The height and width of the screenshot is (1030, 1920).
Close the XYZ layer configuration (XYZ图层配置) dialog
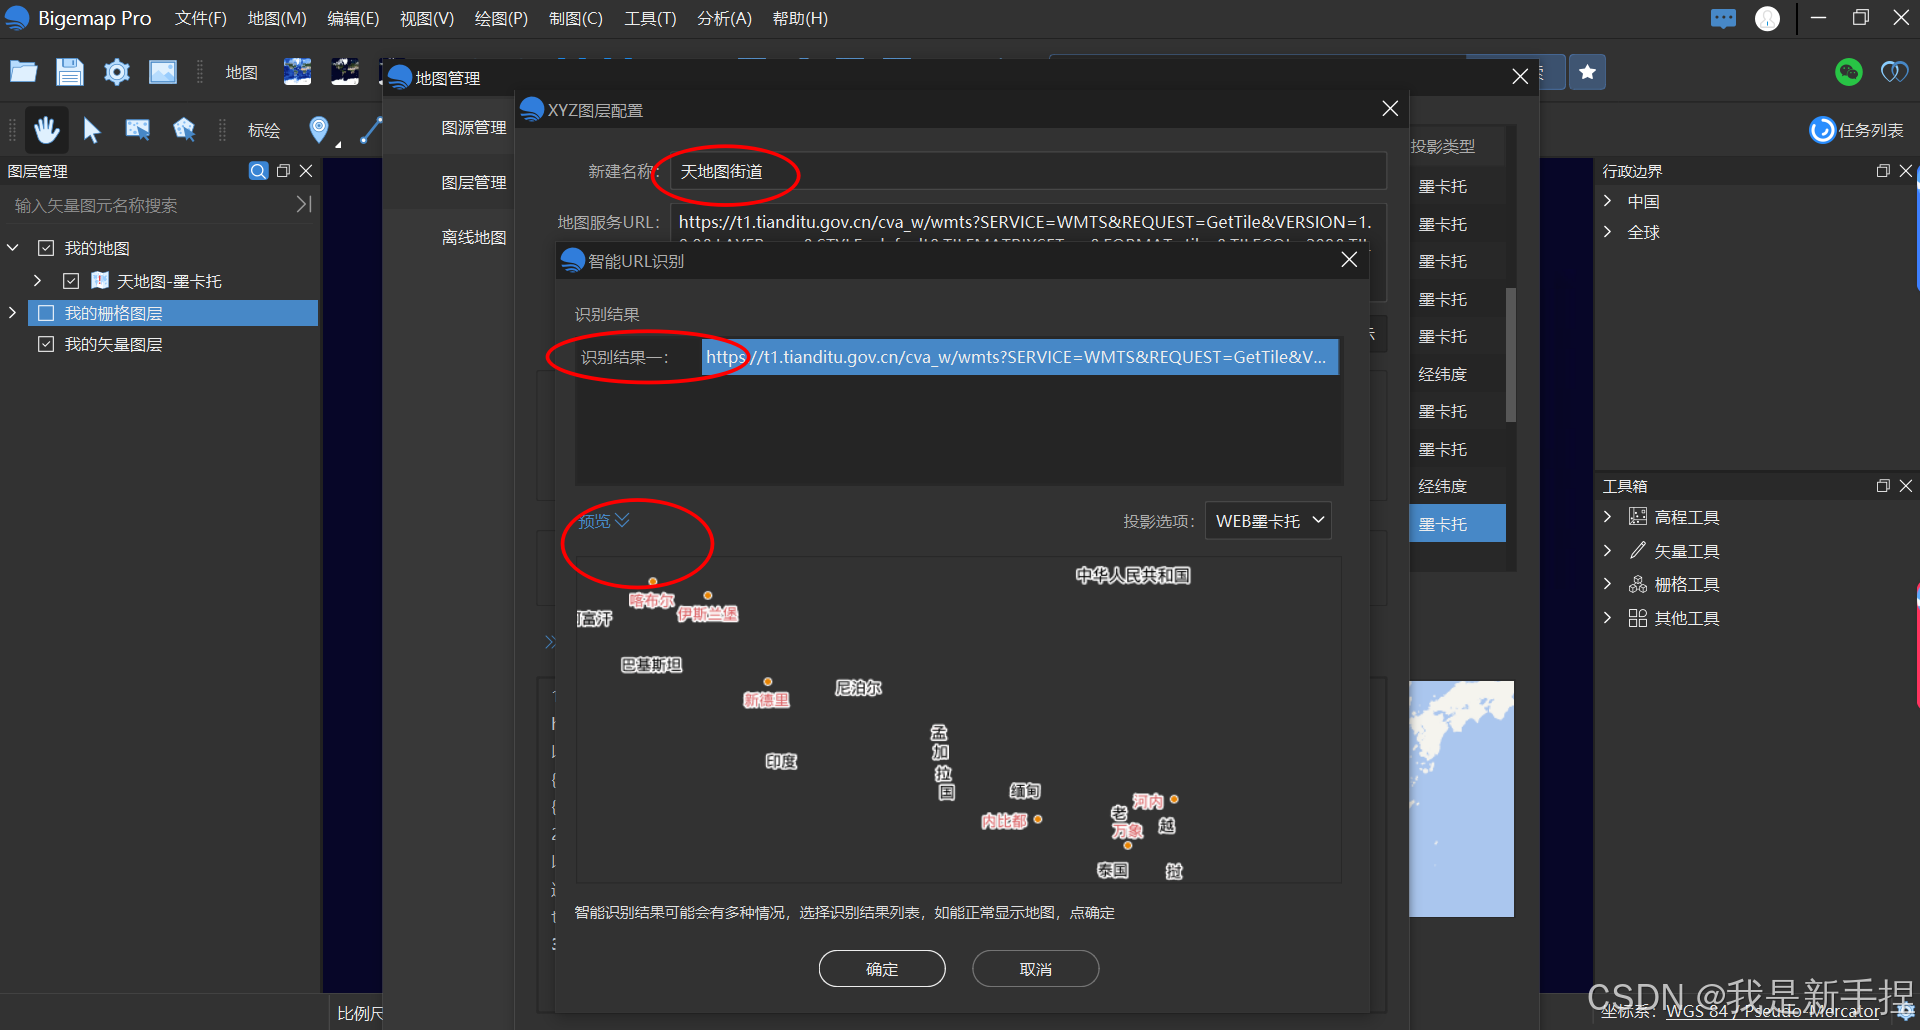pos(1390,109)
